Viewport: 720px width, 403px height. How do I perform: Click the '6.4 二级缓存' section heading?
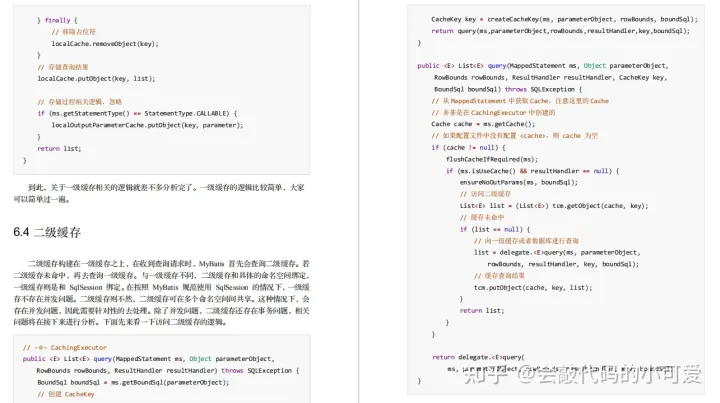point(47,232)
